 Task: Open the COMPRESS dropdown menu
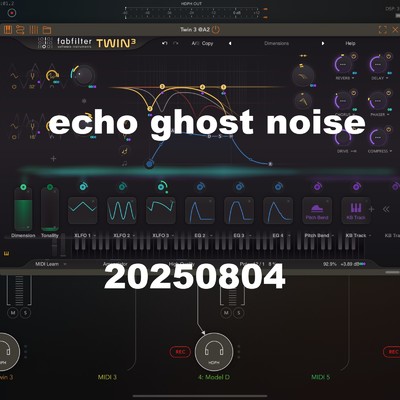coord(380,151)
